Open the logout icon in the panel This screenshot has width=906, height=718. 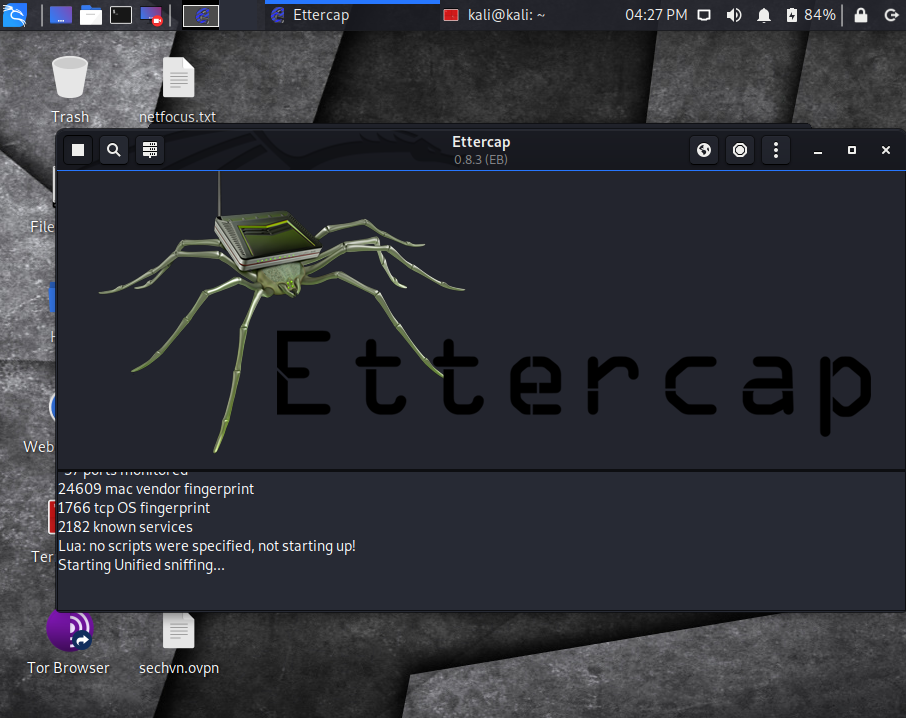[892, 15]
